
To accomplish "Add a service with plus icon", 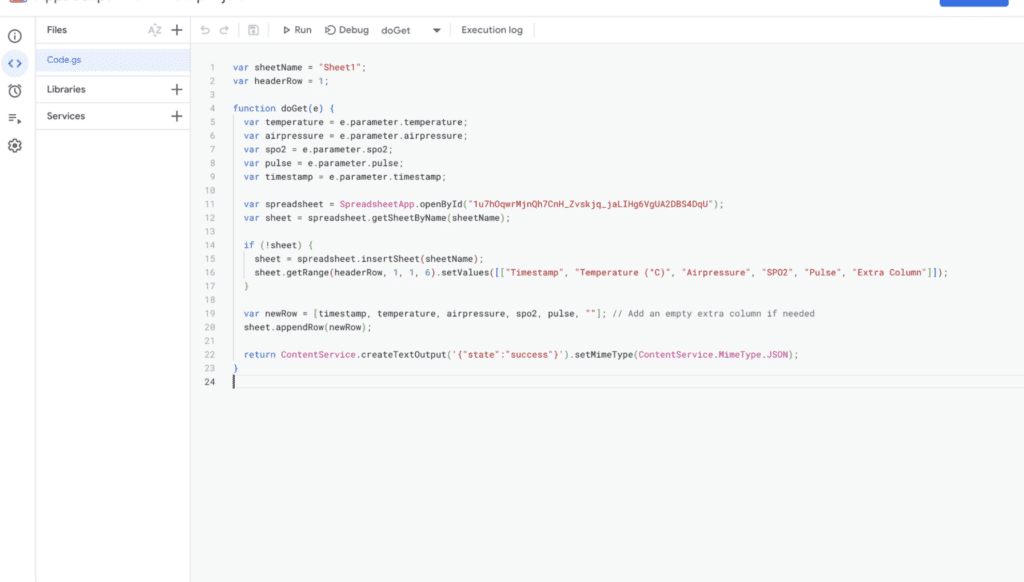I will point(177,116).
